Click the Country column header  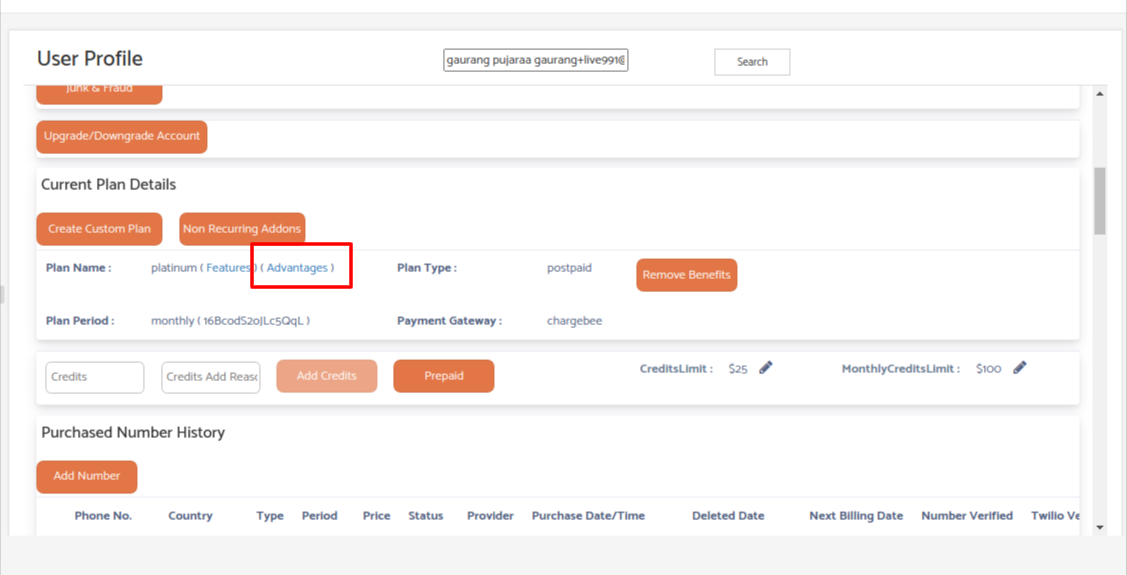[x=190, y=516]
